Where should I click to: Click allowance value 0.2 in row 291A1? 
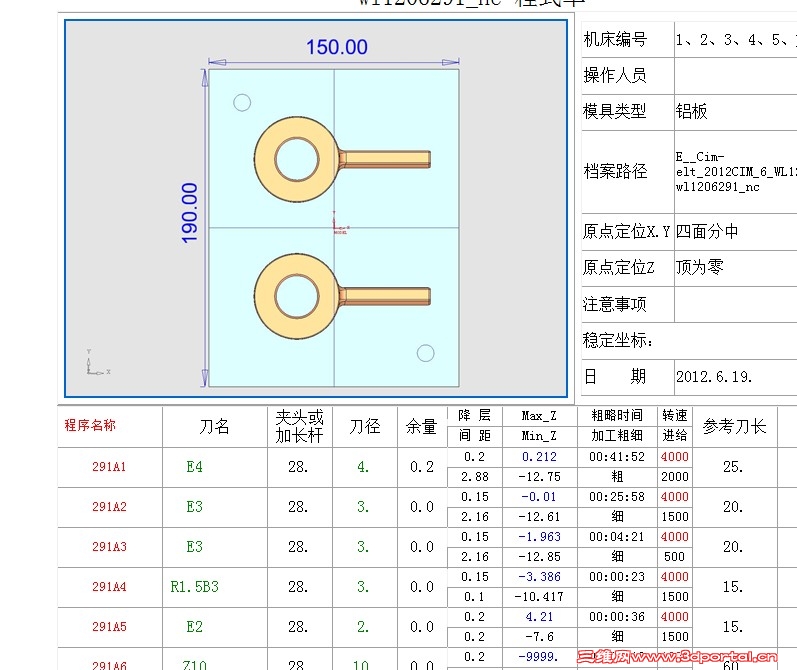(422, 467)
